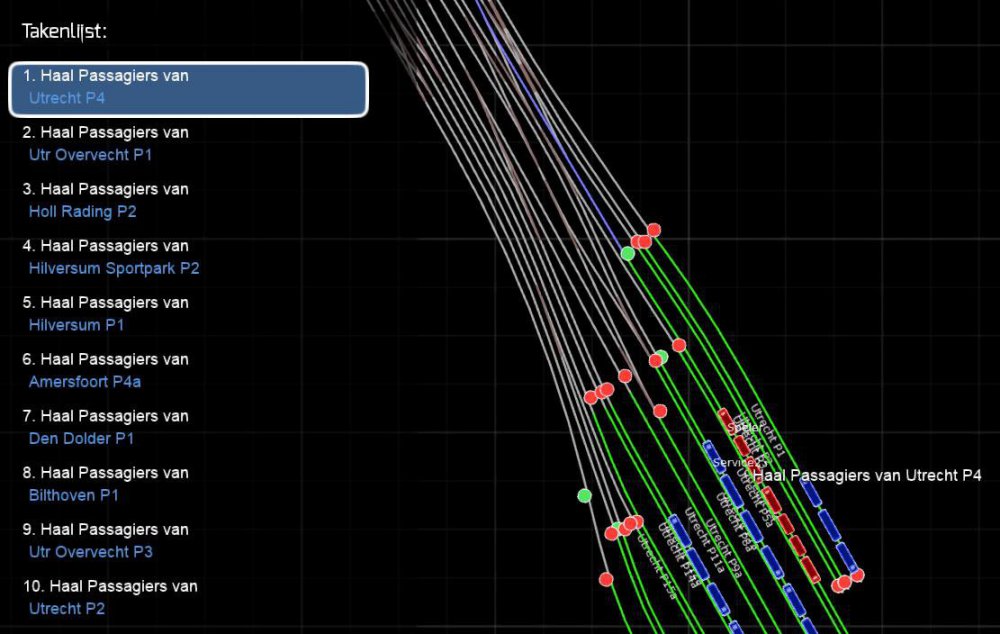Viewport: 1000px width, 634px height.
Task: Click map label Haal Passagiers van Utrecht P4
Action: click(867, 476)
